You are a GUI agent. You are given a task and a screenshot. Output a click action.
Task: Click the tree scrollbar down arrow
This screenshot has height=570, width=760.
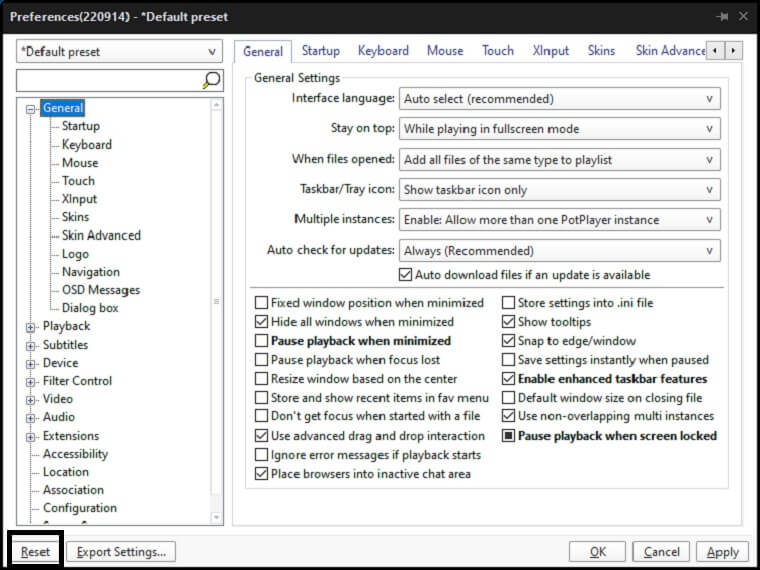point(216,518)
